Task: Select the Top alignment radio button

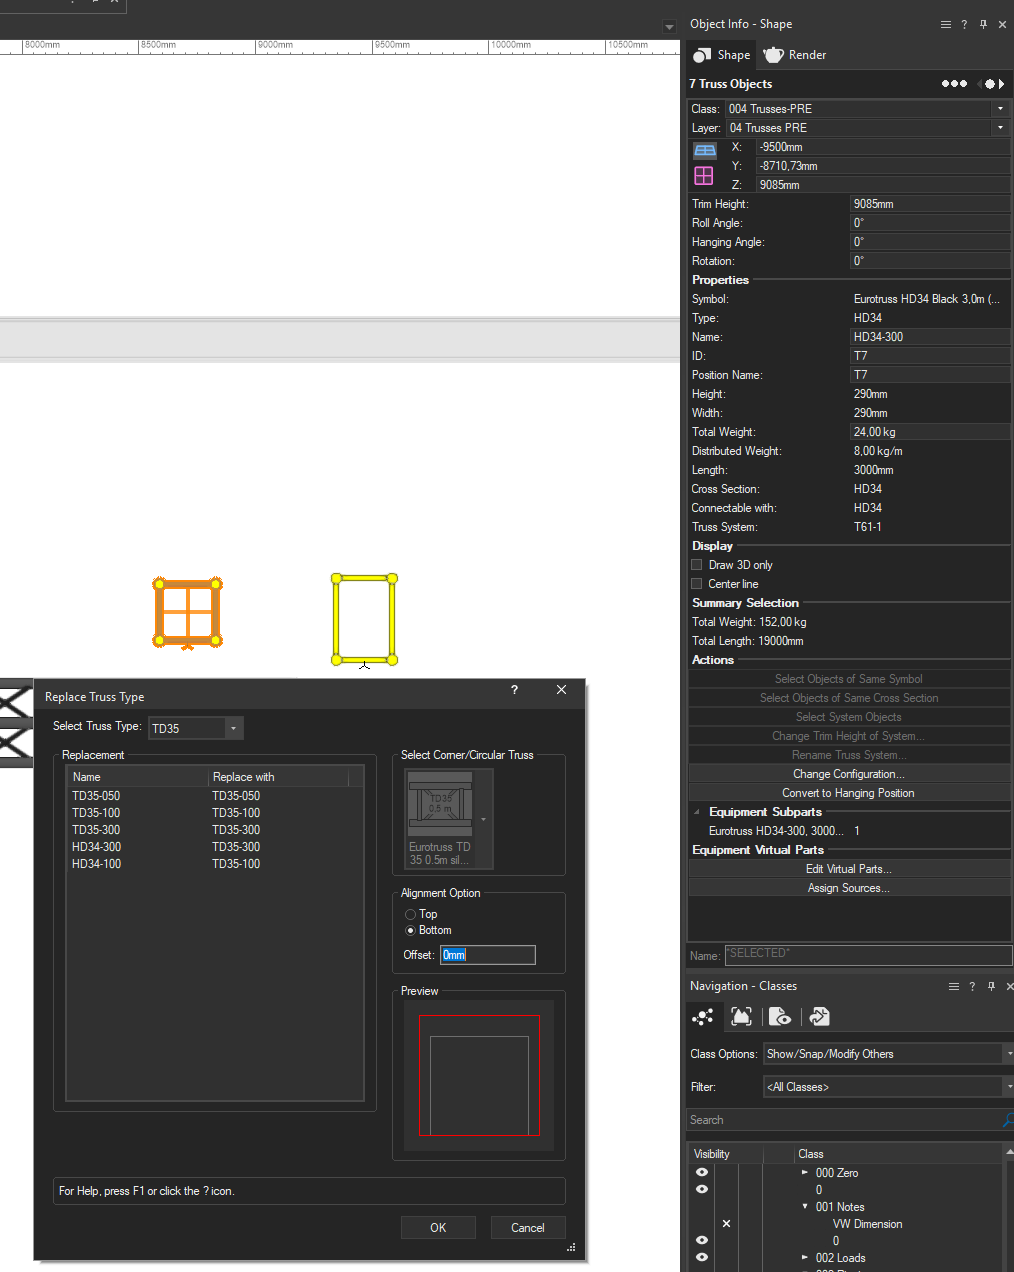Action: pos(410,914)
